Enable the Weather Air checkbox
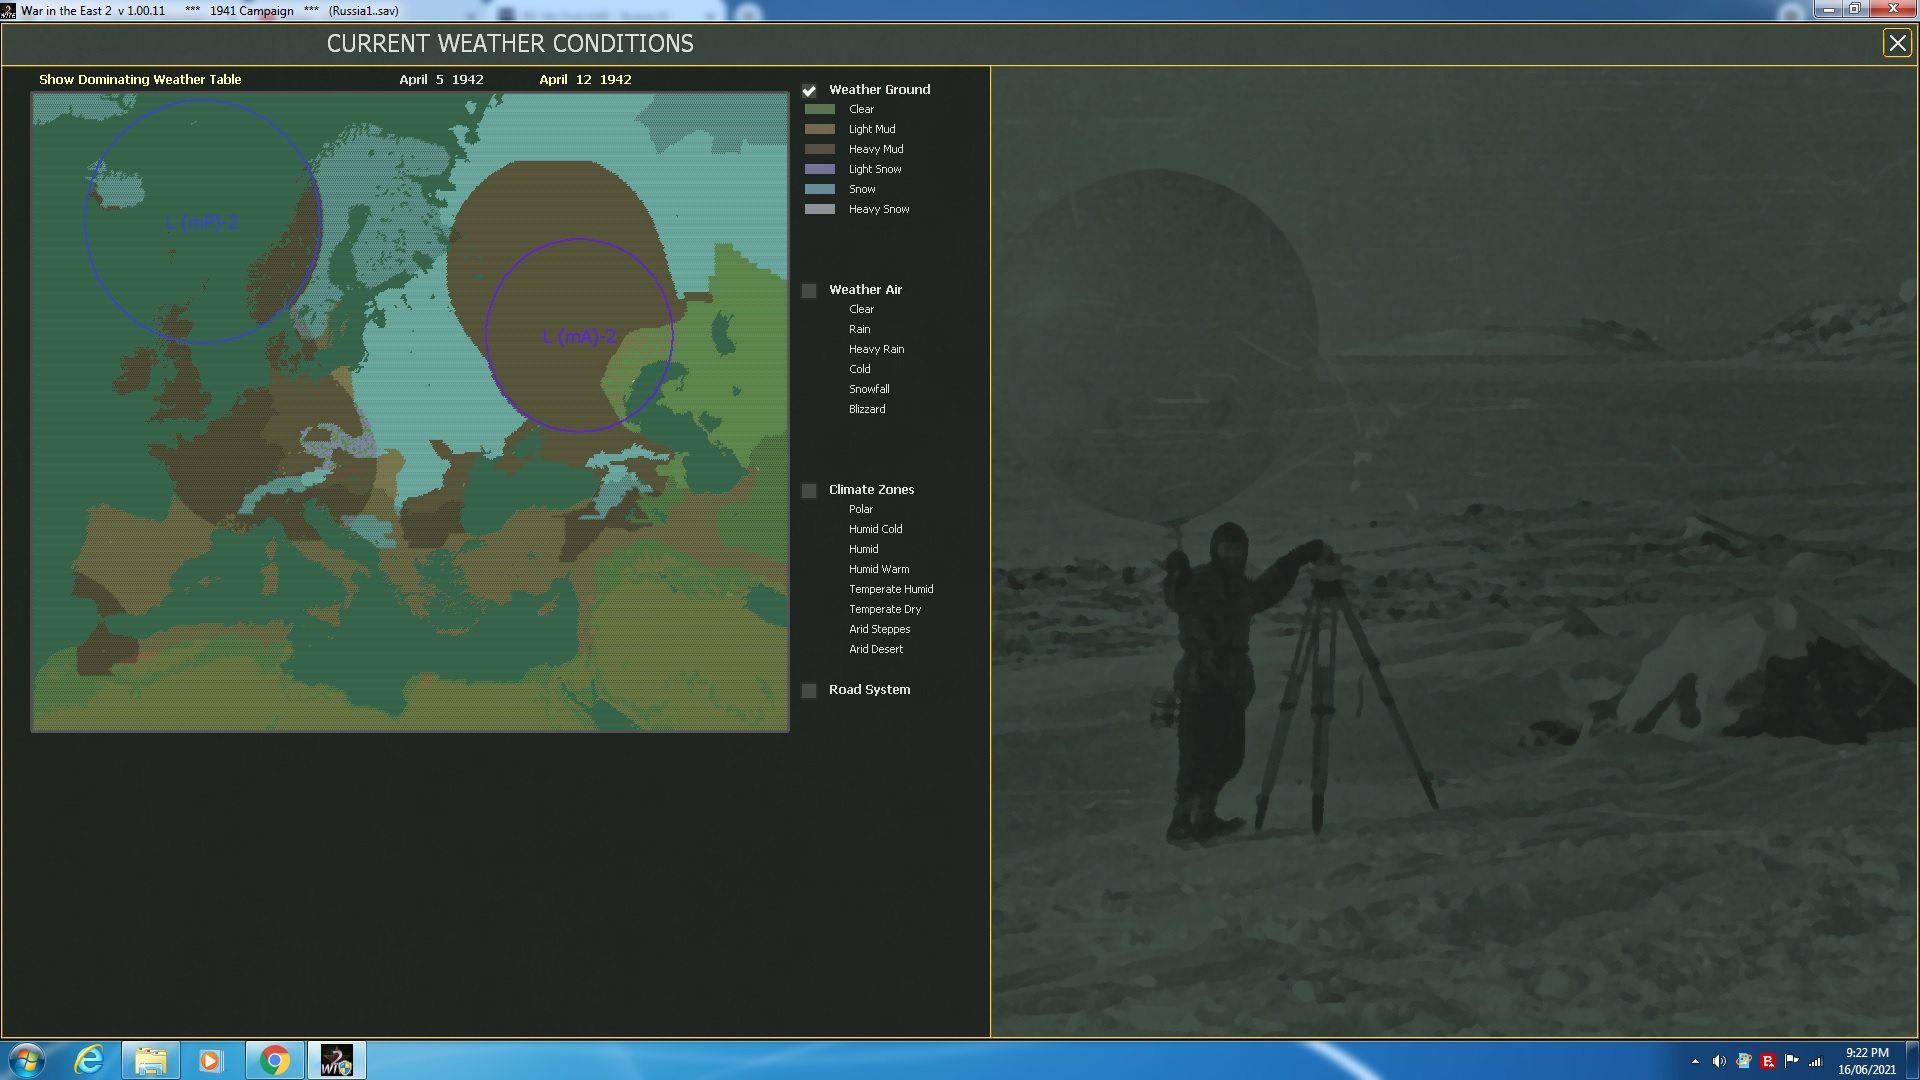Screen dimensions: 1920x1080 (809, 290)
